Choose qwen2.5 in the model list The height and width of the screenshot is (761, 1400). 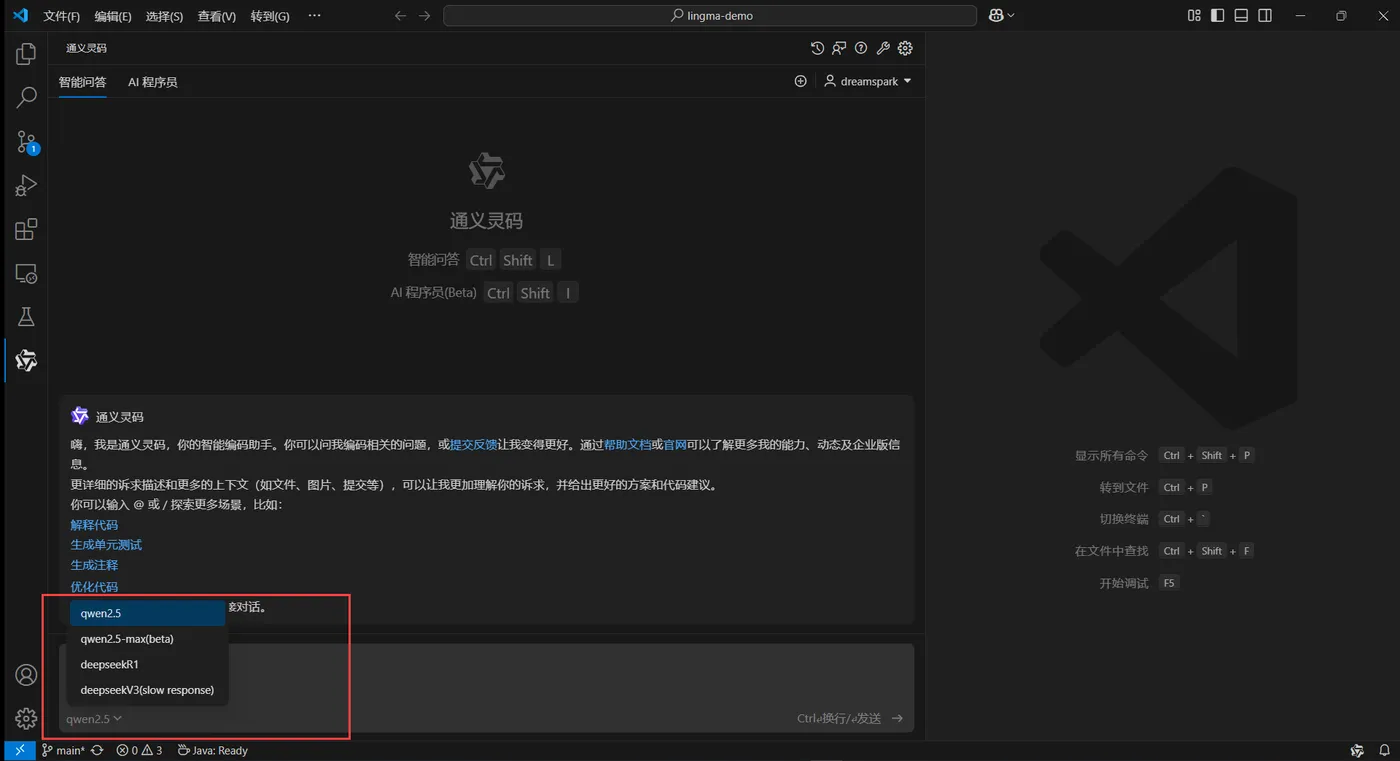coord(148,613)
